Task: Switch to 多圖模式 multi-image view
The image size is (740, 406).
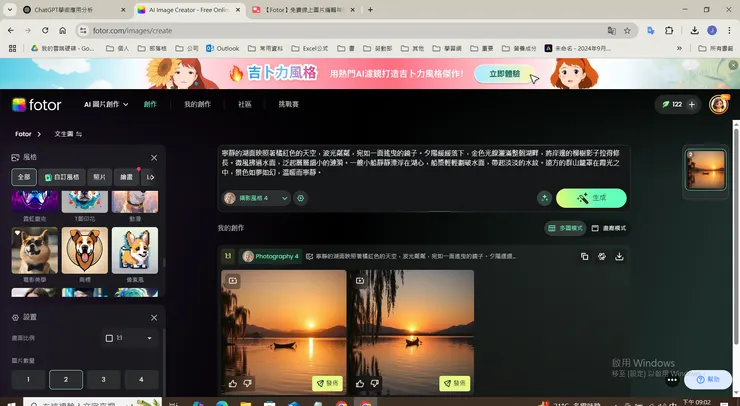Action: click(x=565, y=228)
